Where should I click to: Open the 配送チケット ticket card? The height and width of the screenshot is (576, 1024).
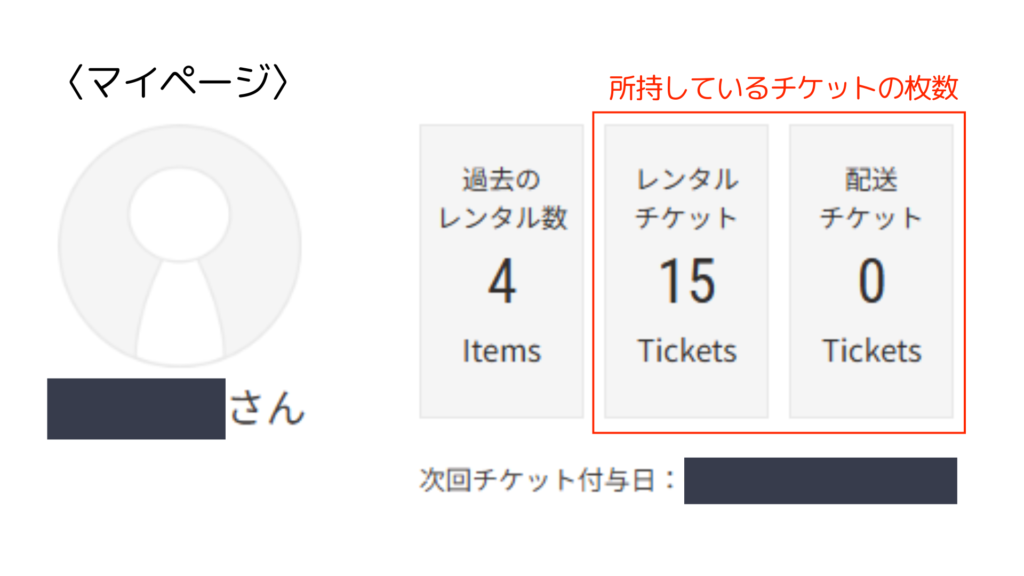(870, 270)
